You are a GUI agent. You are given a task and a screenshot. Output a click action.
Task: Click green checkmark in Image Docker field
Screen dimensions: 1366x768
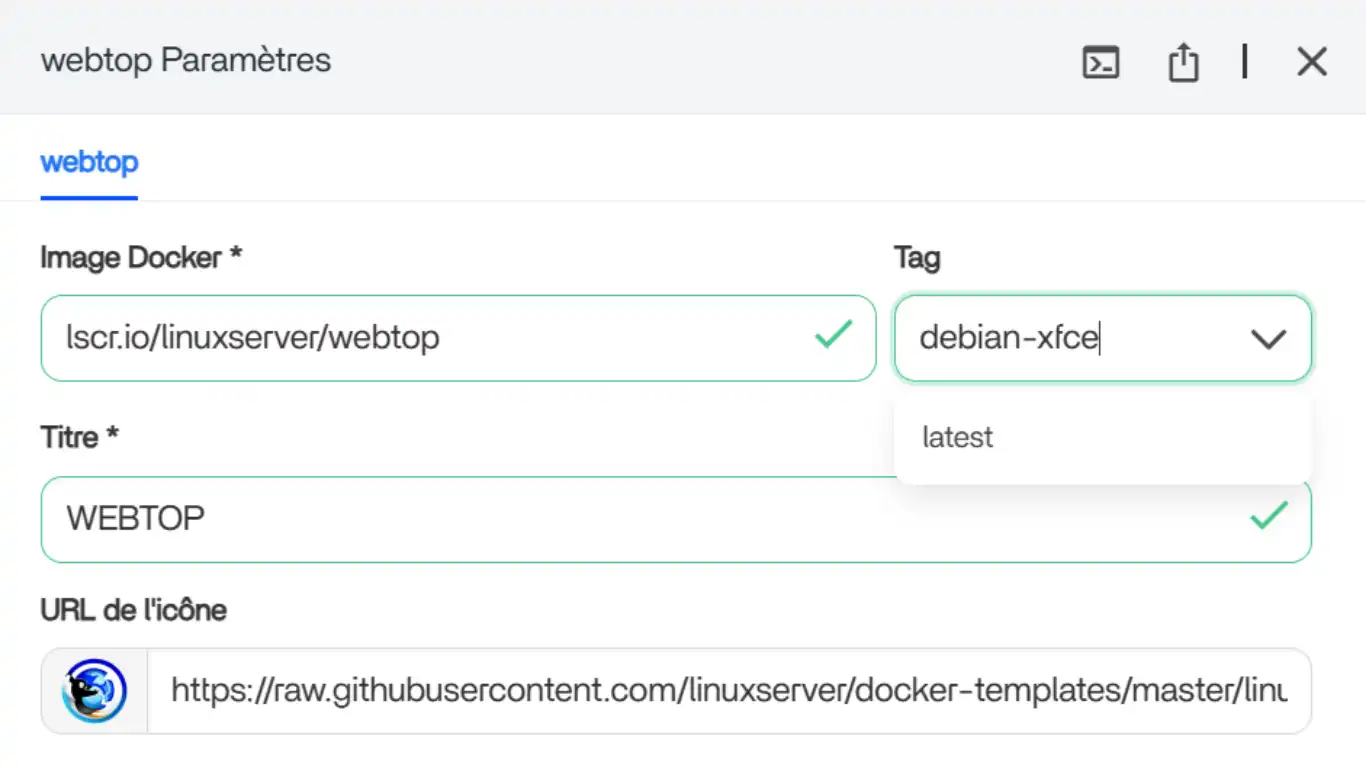click(x=832, y=334)
